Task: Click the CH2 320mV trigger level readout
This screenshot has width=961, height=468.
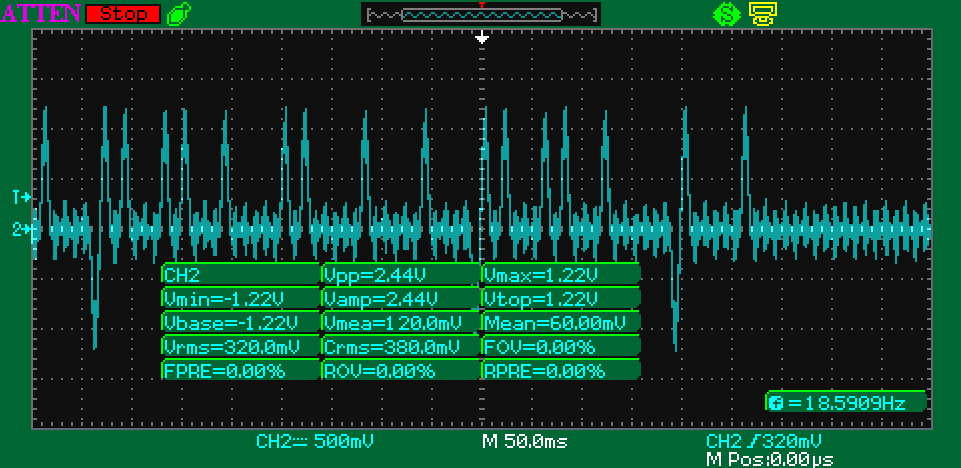Action: (765, 441)
